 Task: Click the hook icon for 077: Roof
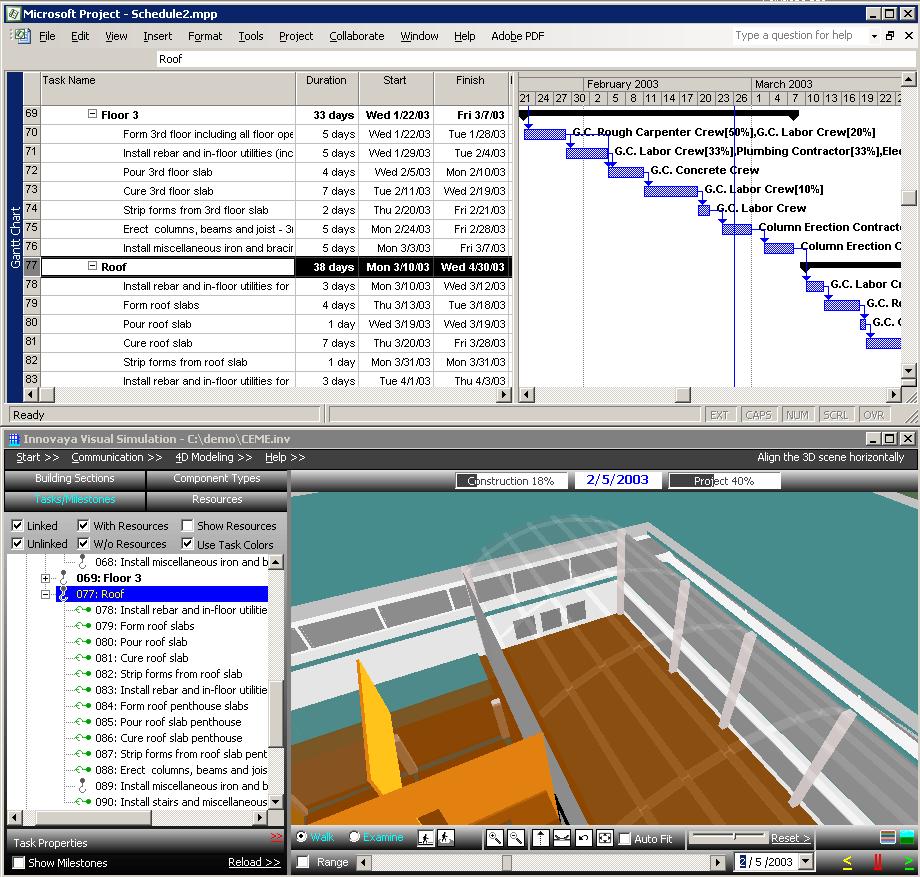pyautogui.click(x=64, y=594)
